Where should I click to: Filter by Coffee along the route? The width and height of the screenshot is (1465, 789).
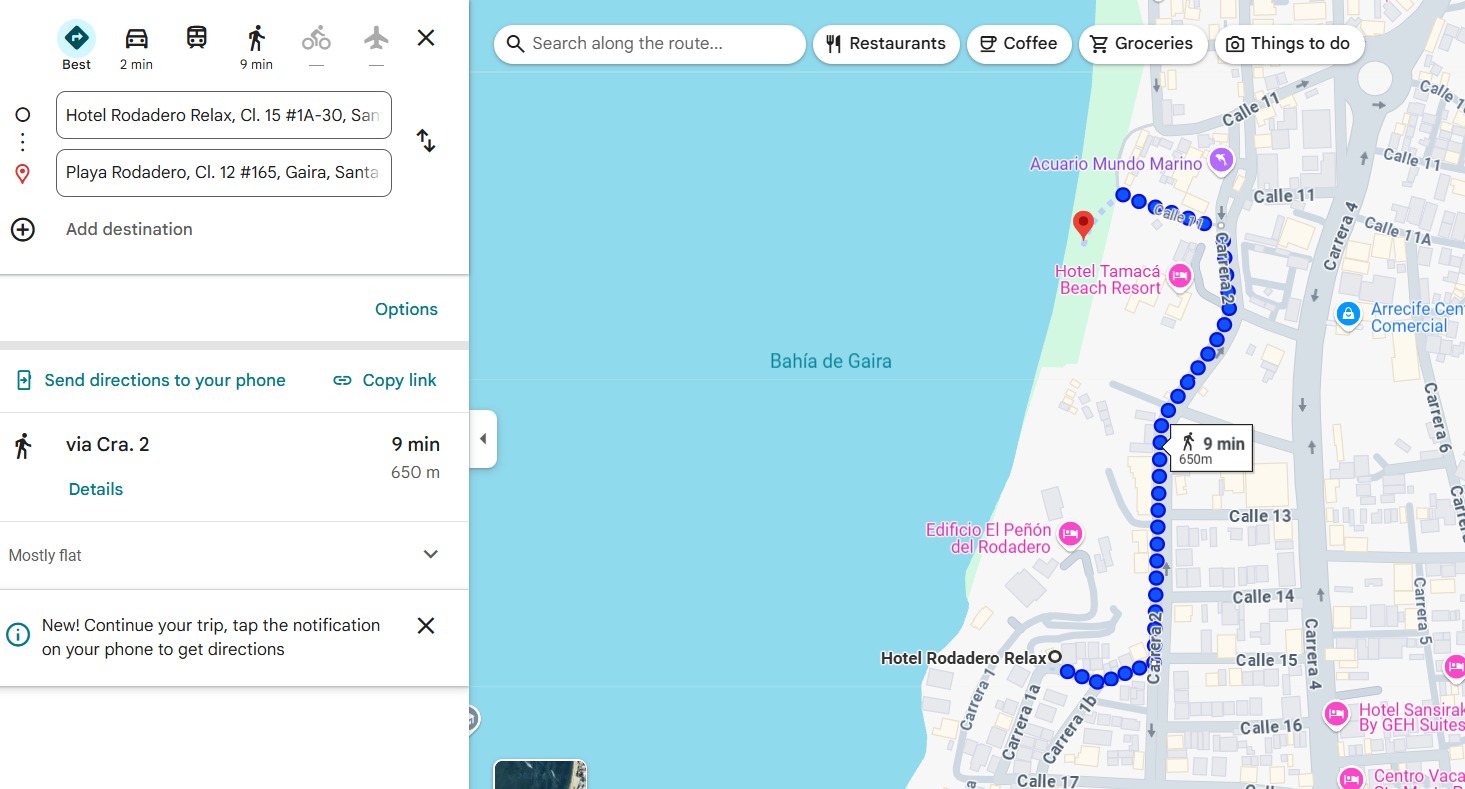pos(1019,44)
